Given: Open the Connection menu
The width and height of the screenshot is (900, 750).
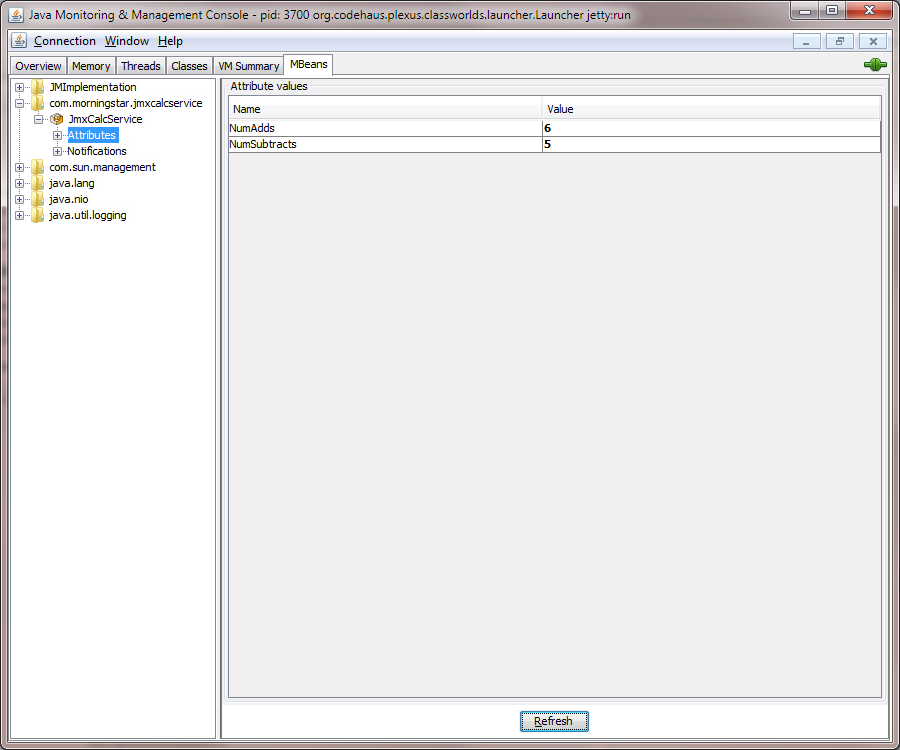Looking at the screenshot, I should 65,41.
